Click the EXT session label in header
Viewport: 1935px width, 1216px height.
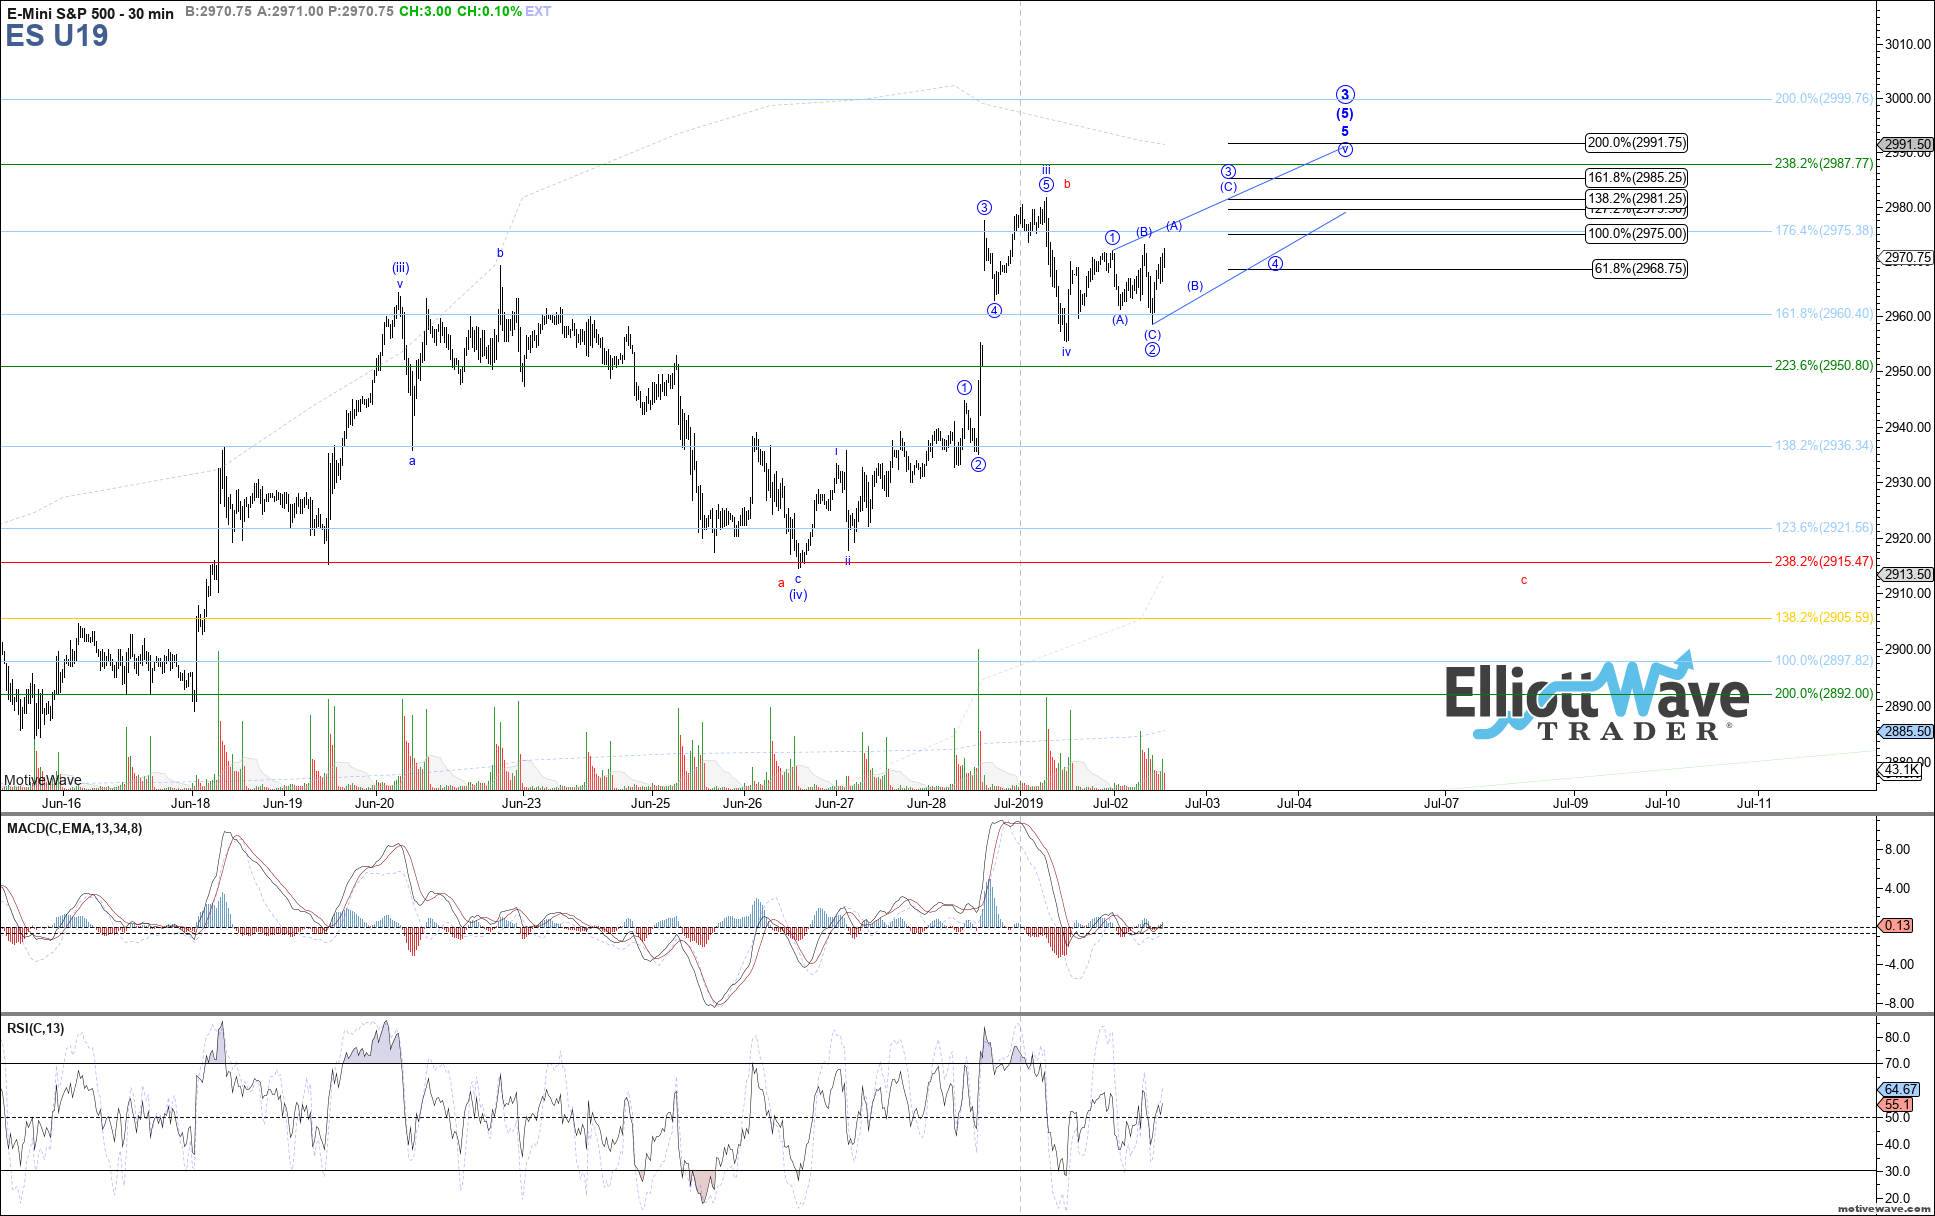click(x=538, y=11)
